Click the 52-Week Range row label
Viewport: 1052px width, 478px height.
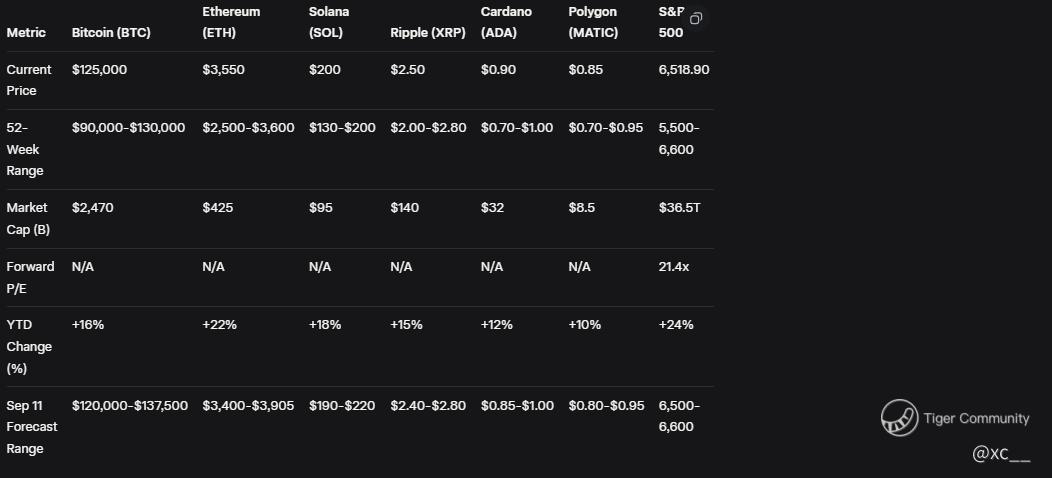point(25,149)
